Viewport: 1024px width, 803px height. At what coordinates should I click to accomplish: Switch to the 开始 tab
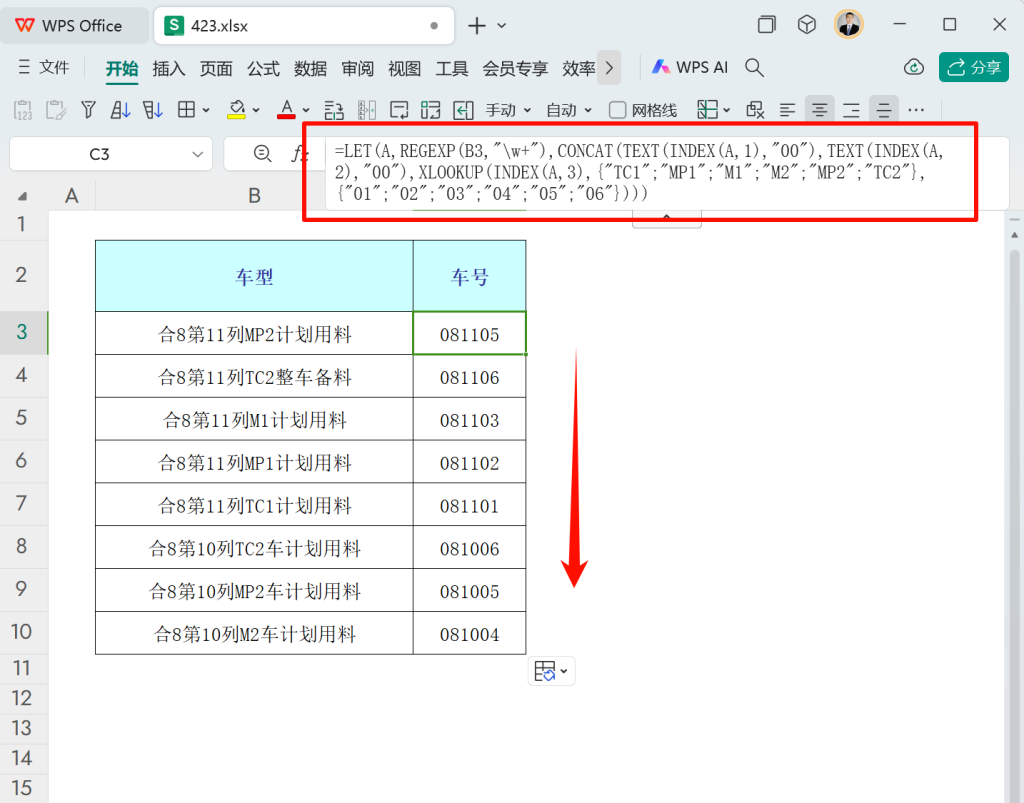tap(122, 68)
